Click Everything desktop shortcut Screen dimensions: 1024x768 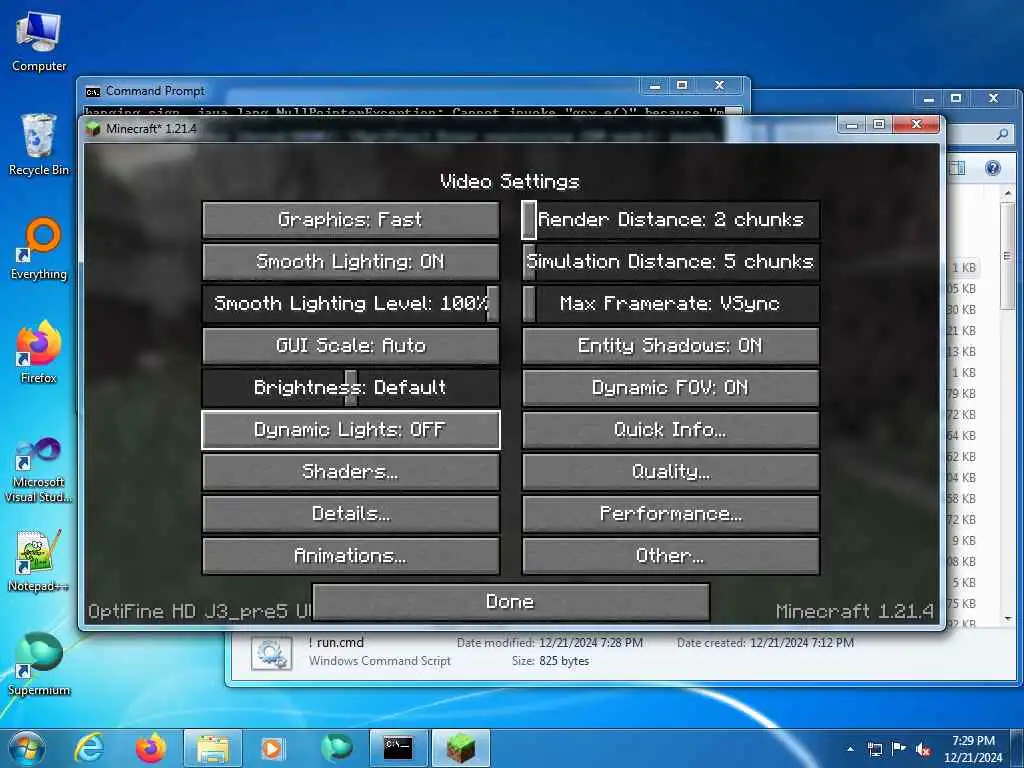39,249
